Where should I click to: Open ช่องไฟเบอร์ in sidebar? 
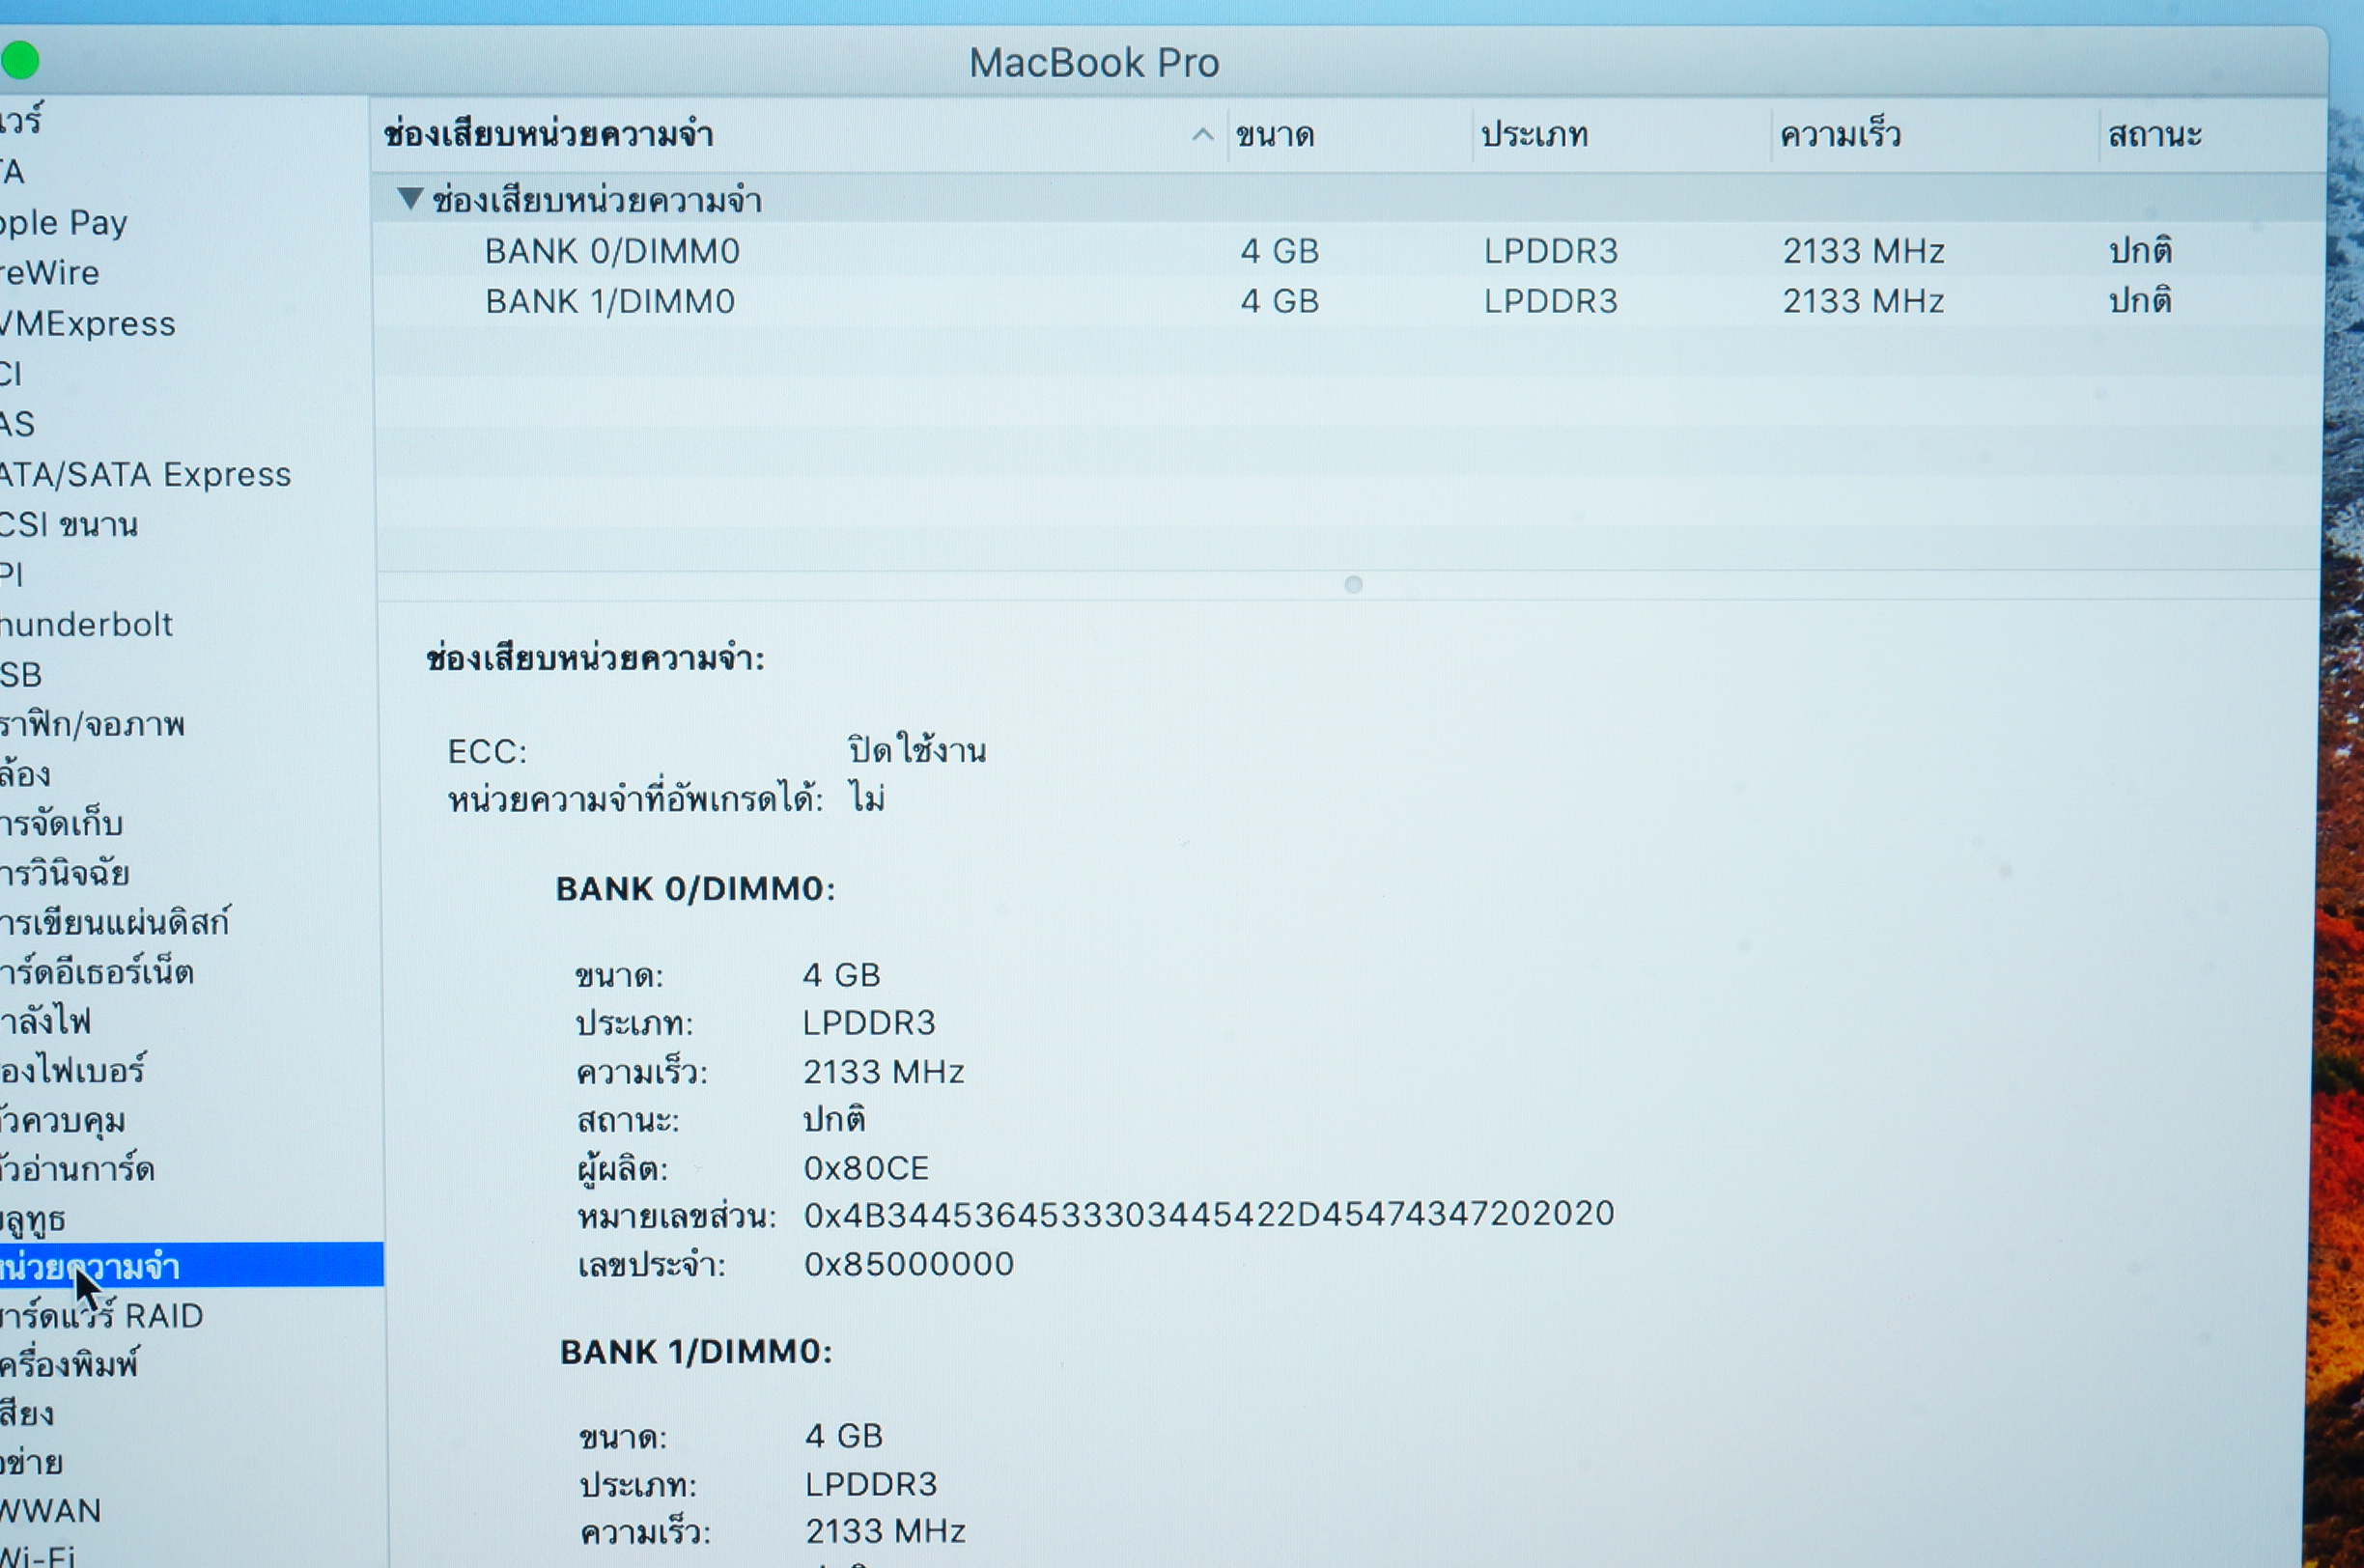click(x=73, y=1070)
